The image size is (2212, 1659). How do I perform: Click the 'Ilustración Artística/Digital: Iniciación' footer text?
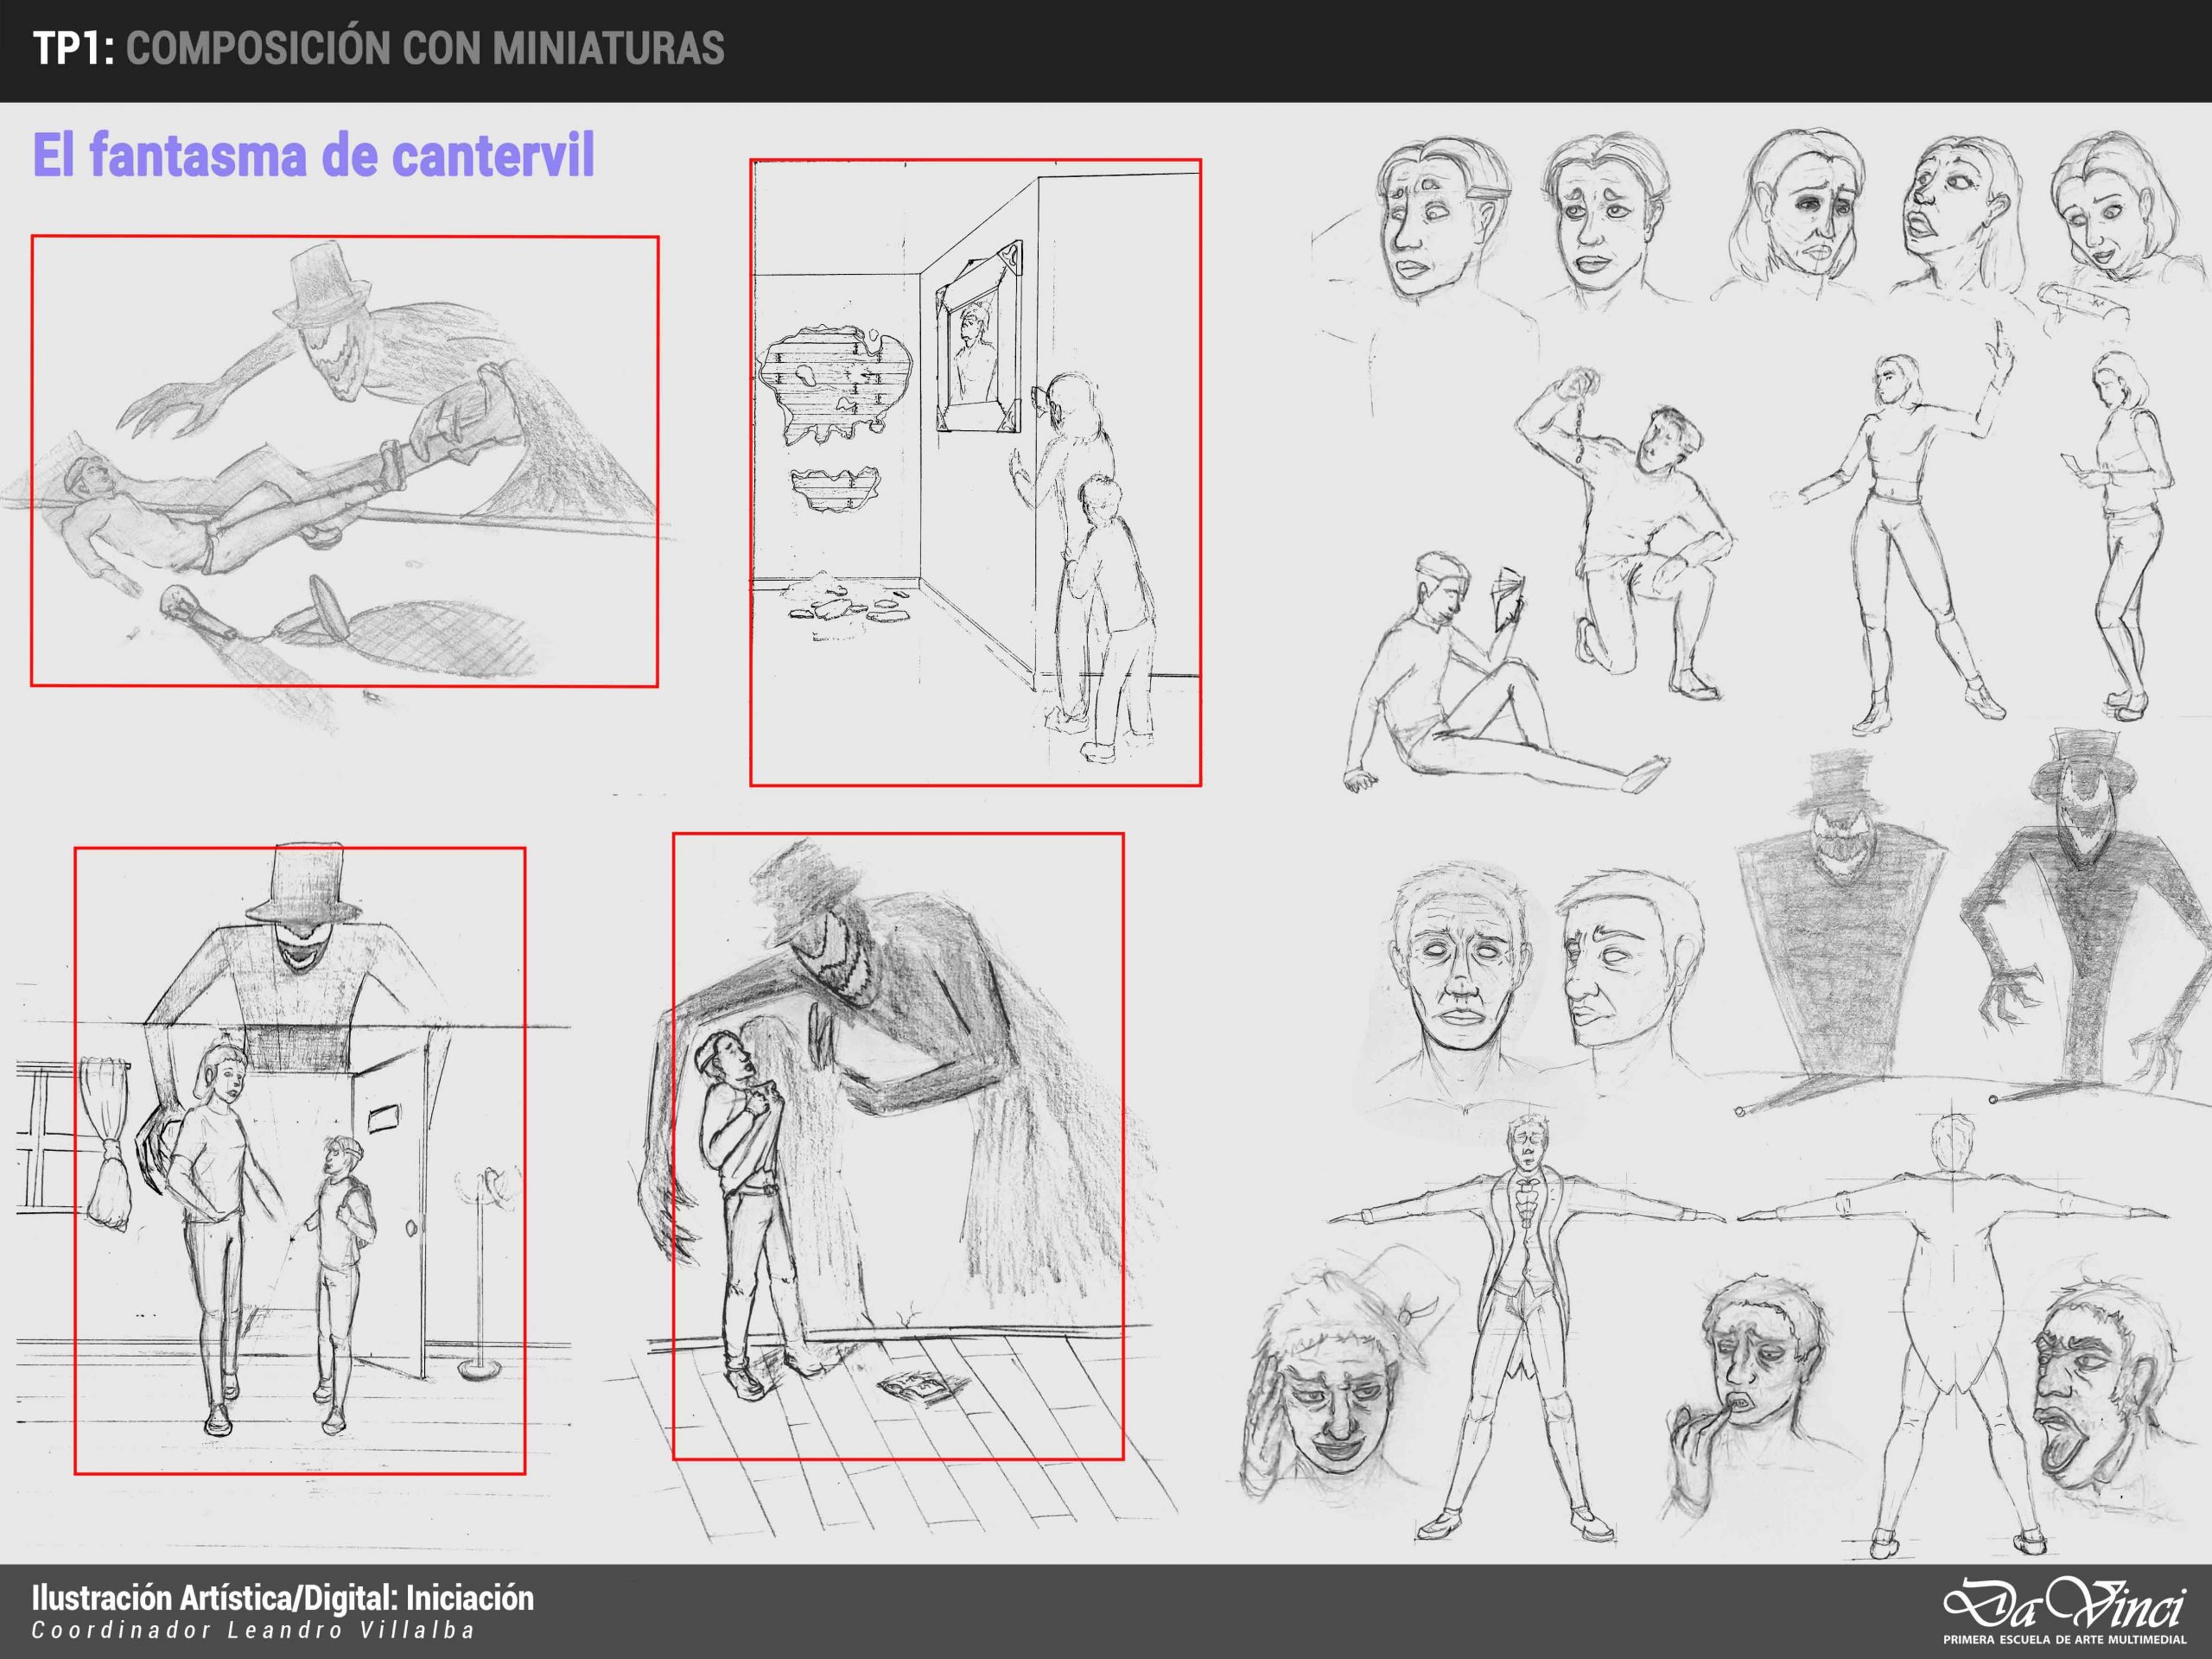(x=283, y=1598)
